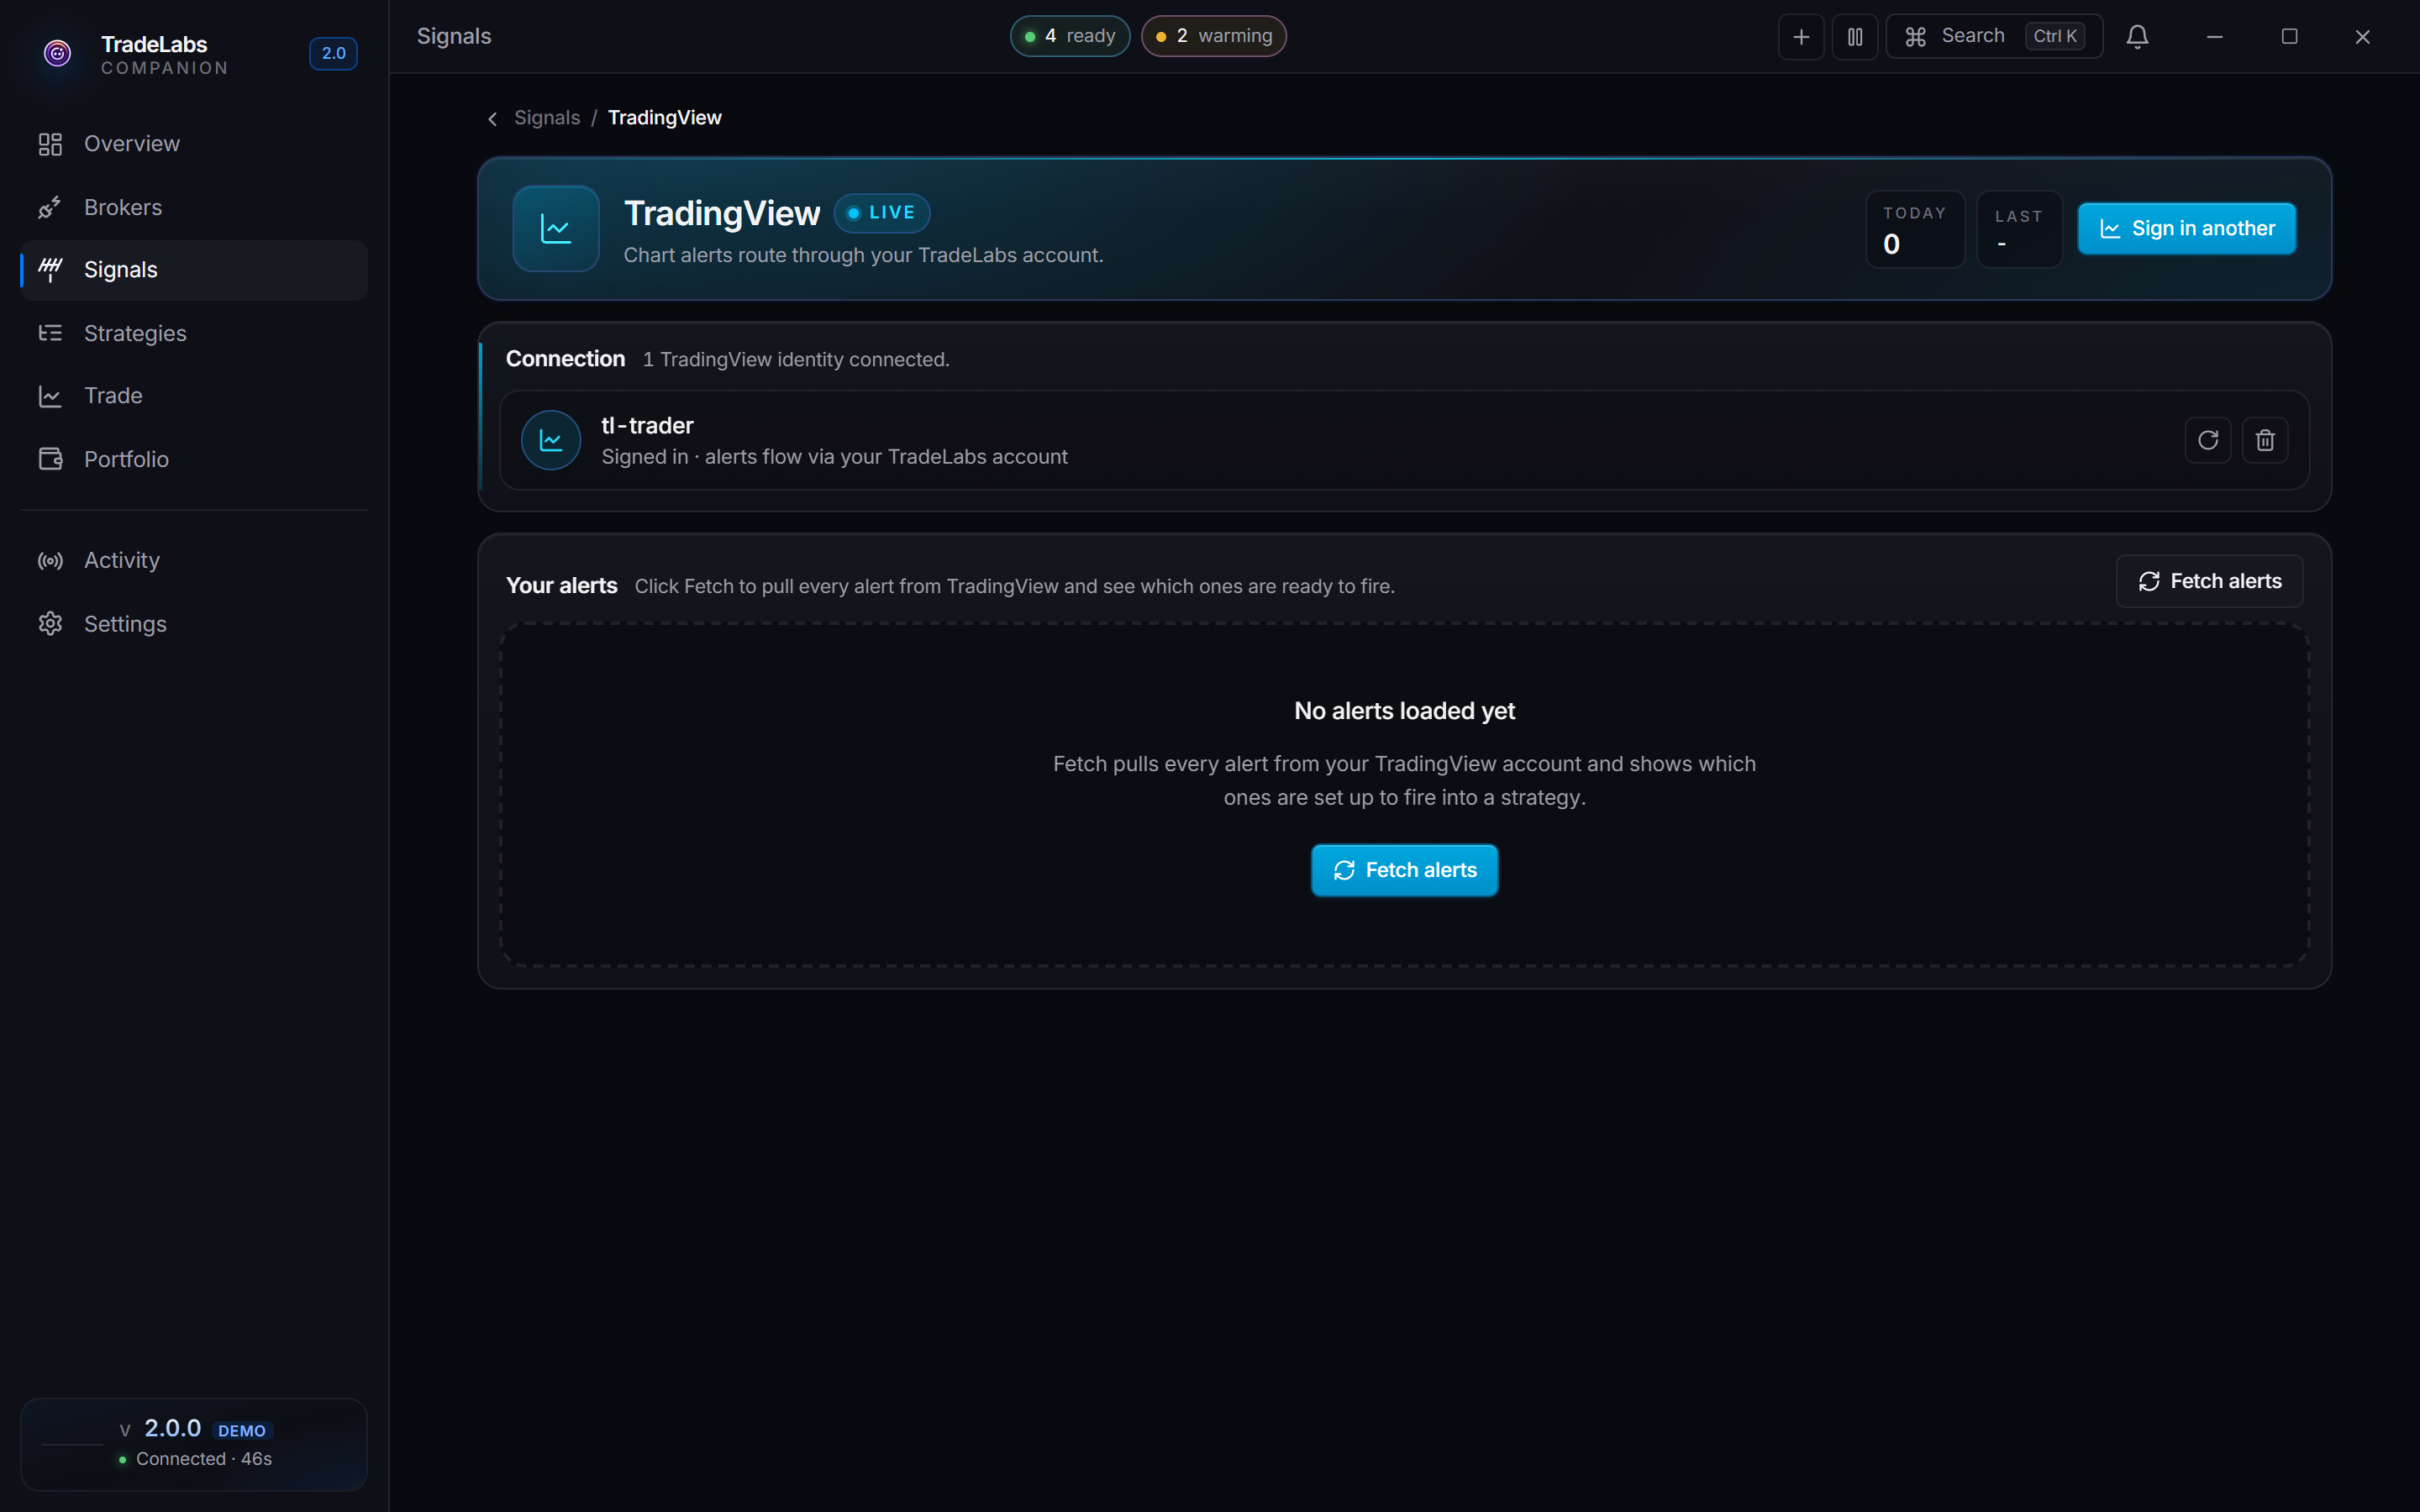
Task: Open the Search box
Action: tap(1994, 37)
